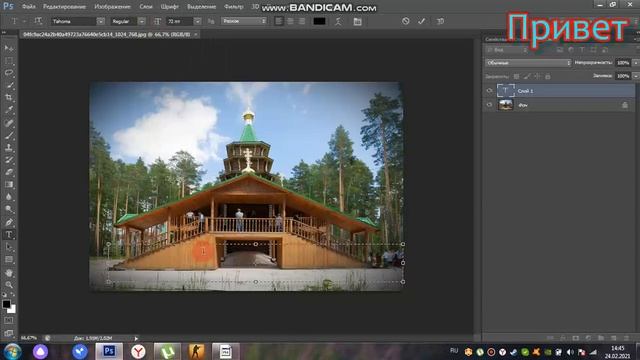Select the Horizontal Type tool

9,235
